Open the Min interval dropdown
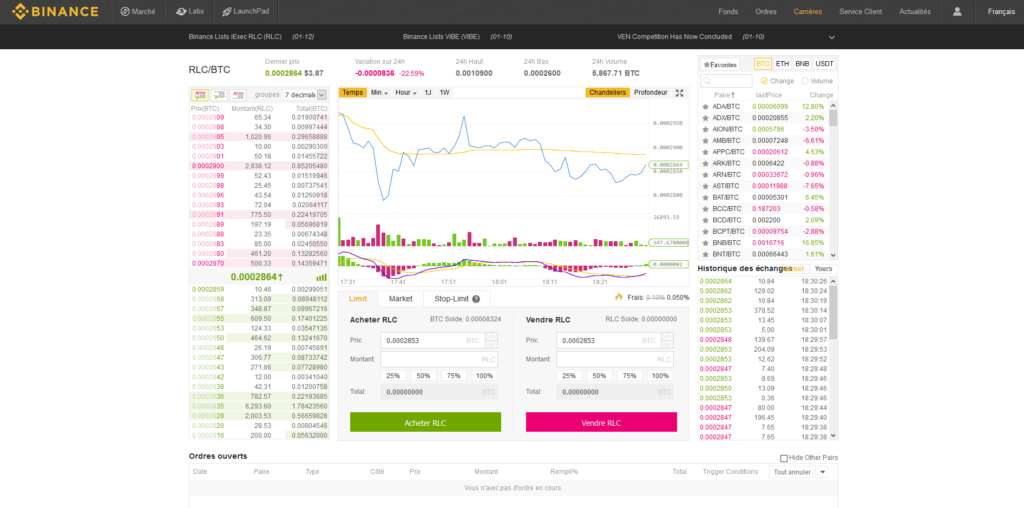Screen dimensions: 1024x508 click(379, 93)
